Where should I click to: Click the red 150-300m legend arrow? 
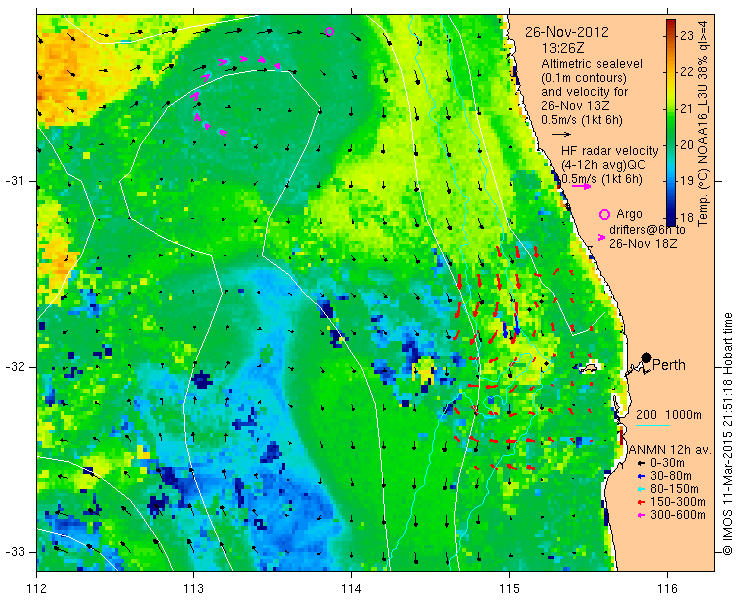coord(639,502)
